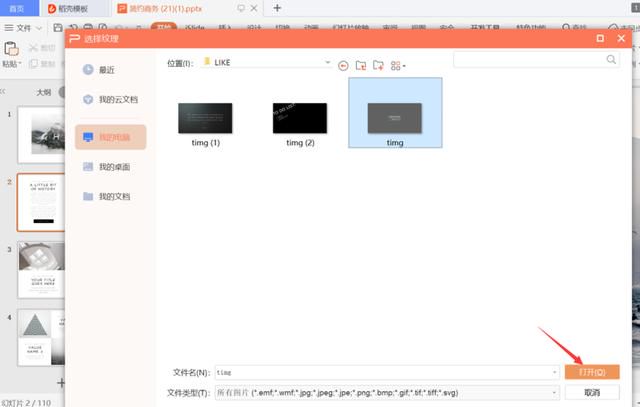
Task: Close the 选择纹理 dialog
Action: pyautogui.click(x=621, y=38)
